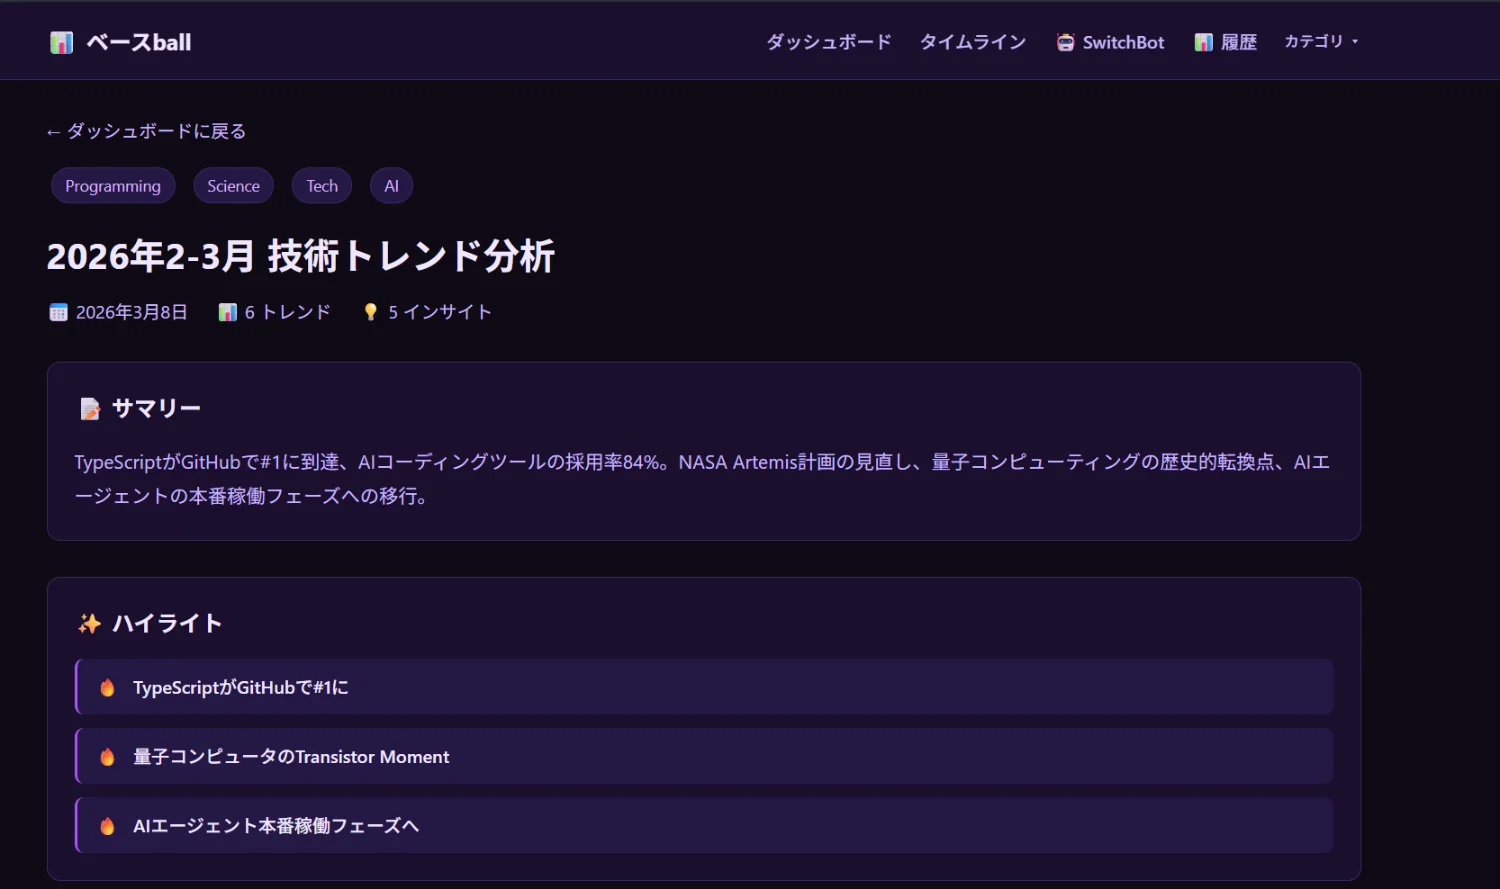
Task: Click the 履歴 chart icon in navbar
Action: (x=1204, y=42)
